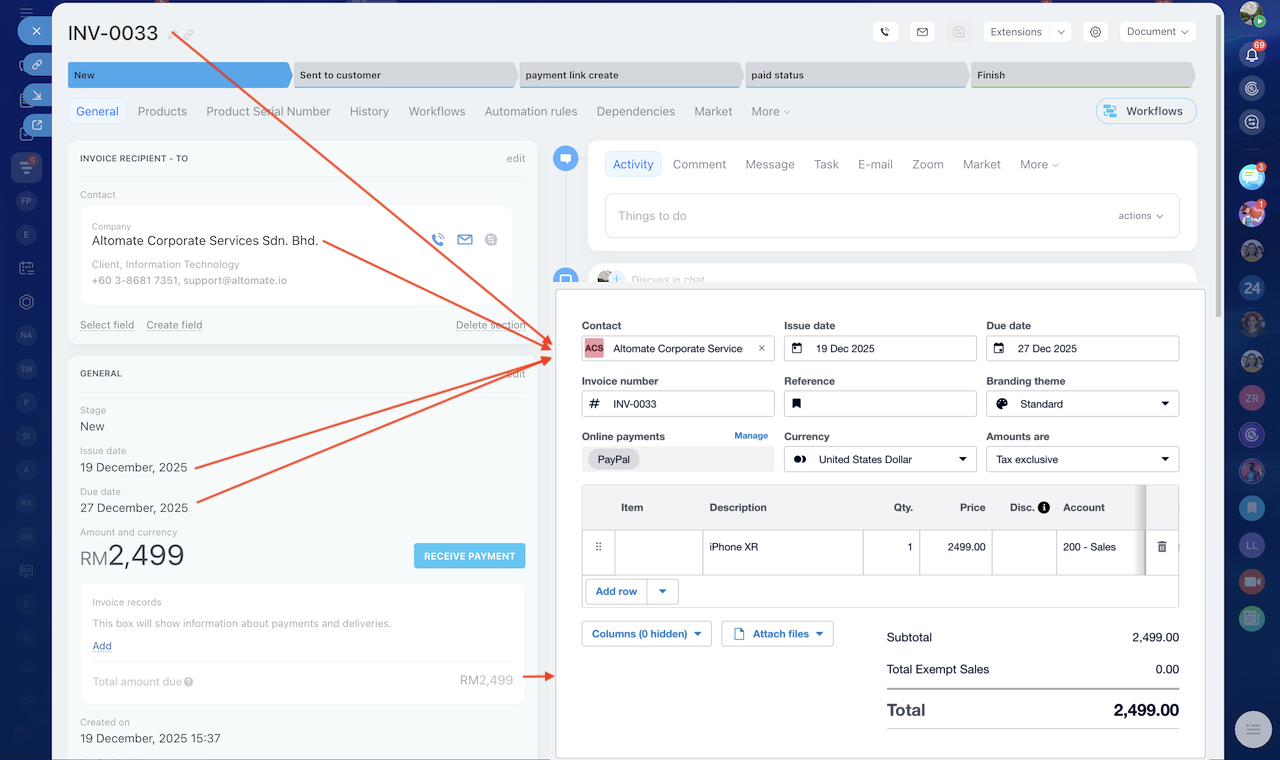Copy invoice link icon next to INV-0033
The width and height of the screenshot is (1280, 760).
[x=188, y=35]
